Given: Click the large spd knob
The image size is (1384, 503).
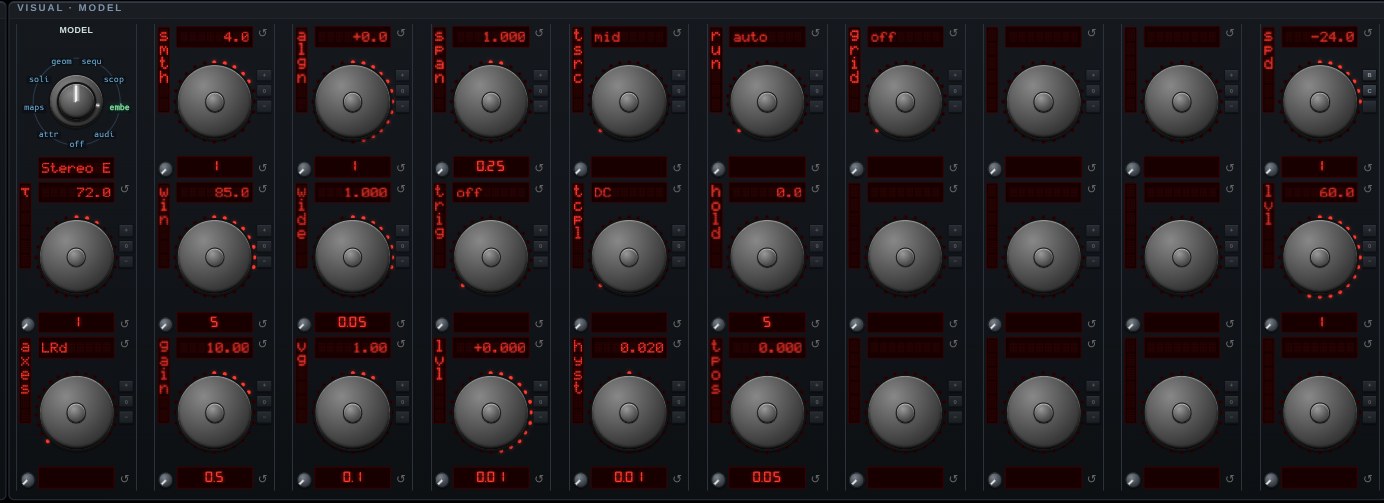Looking at the screenshot, I should tap(1319, 101).
